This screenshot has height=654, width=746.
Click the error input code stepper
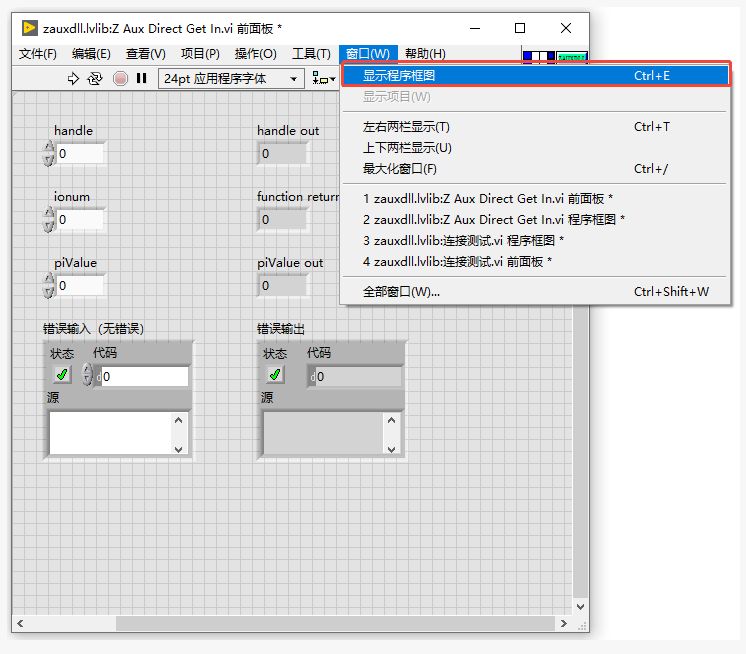88,376
